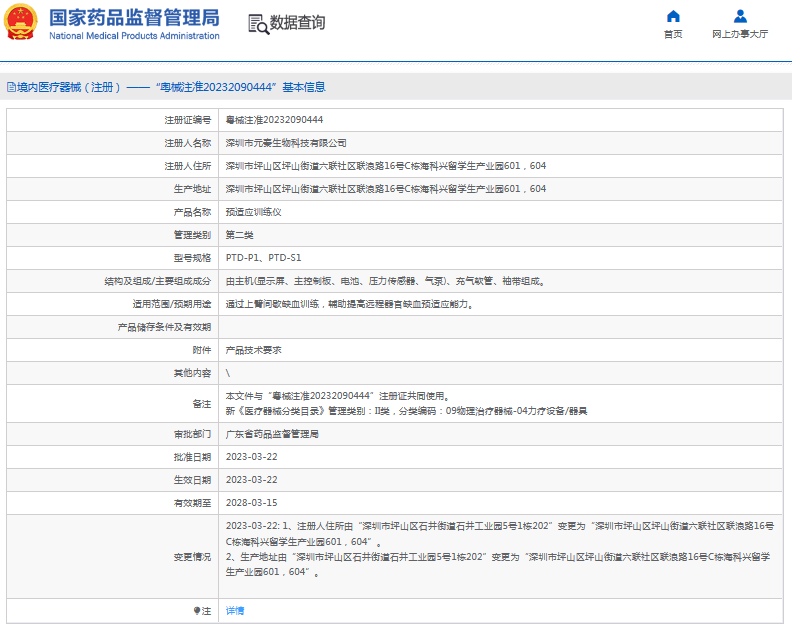
Task: Click the national emblem logo
Action: 21,22
